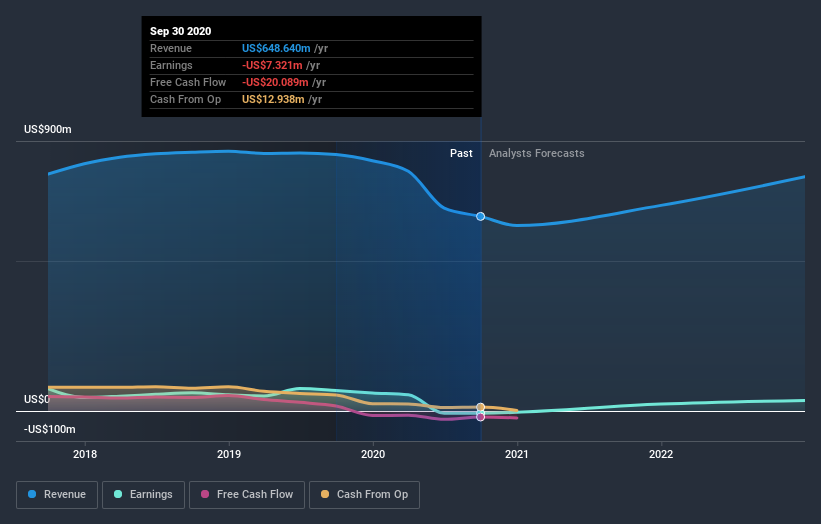Click the 2019 x-axis label
The height and width of the screenshot is (524, 821).
pos(229,454)
